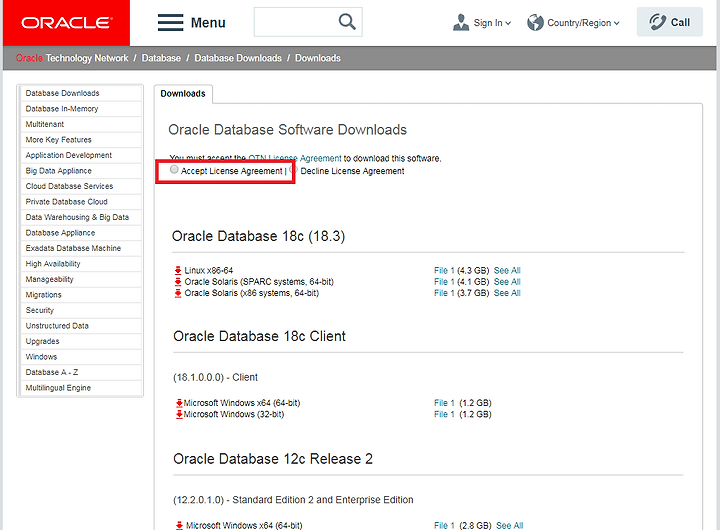Click download arrow icon beside Linux x86-64
This screenshot has height=530, width=720.
coord(178,270)
